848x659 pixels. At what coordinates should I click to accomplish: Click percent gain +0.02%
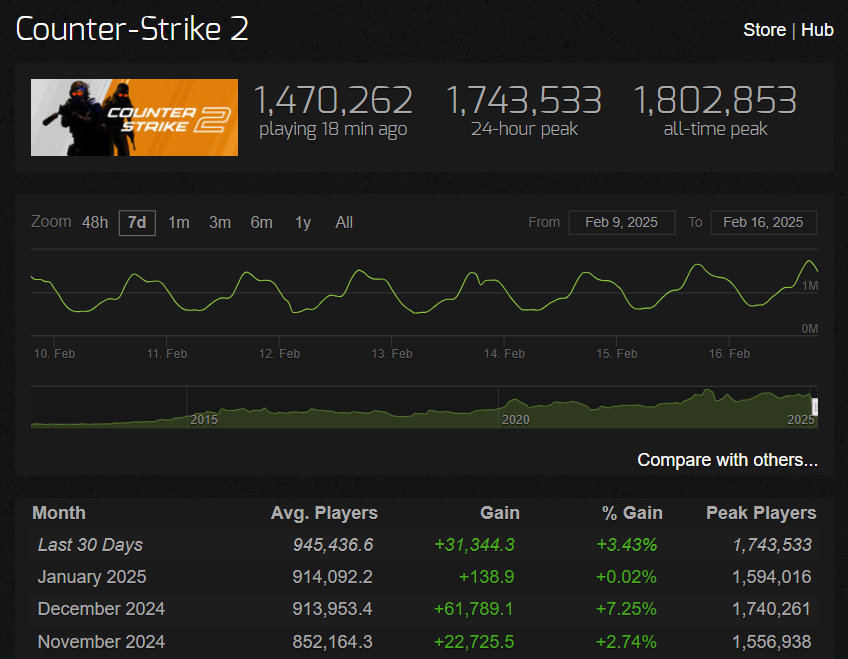coord(626,577)
